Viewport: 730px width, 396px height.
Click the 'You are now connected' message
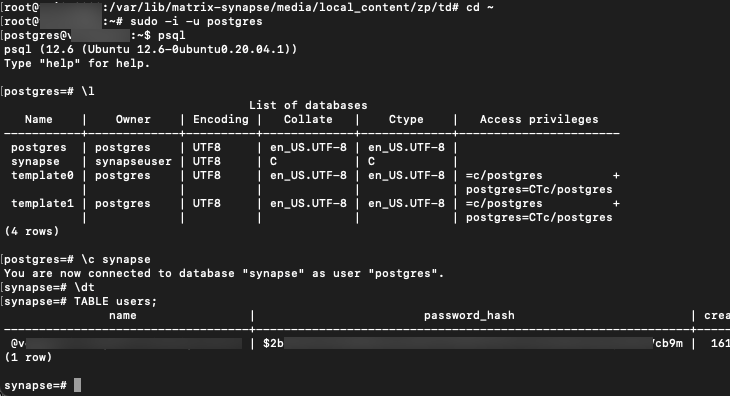pyautogui.click(x=224, y=273)
